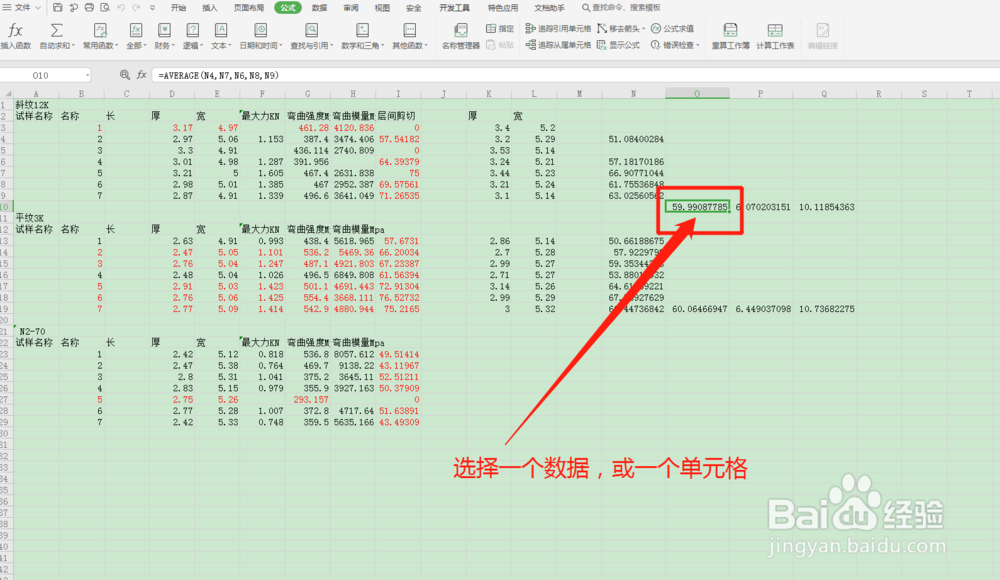The width and height of the screenshot is (1000, 580).
Task: Click Remove Arrows (移去箭头)
Action: [x=621, y=28]
